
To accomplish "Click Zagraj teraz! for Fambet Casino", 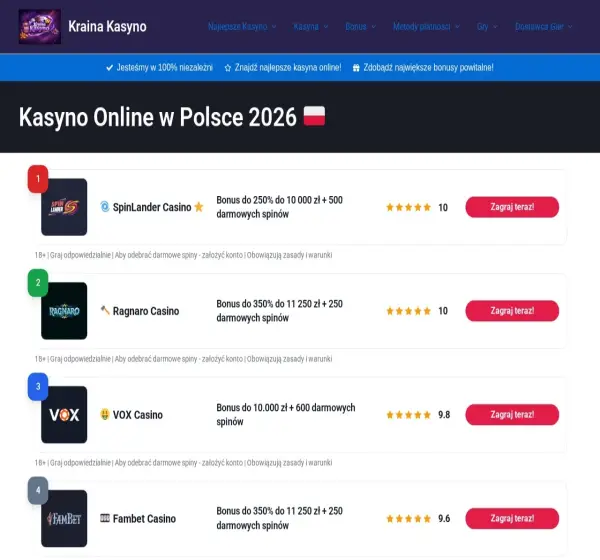I will click(512, 518).
